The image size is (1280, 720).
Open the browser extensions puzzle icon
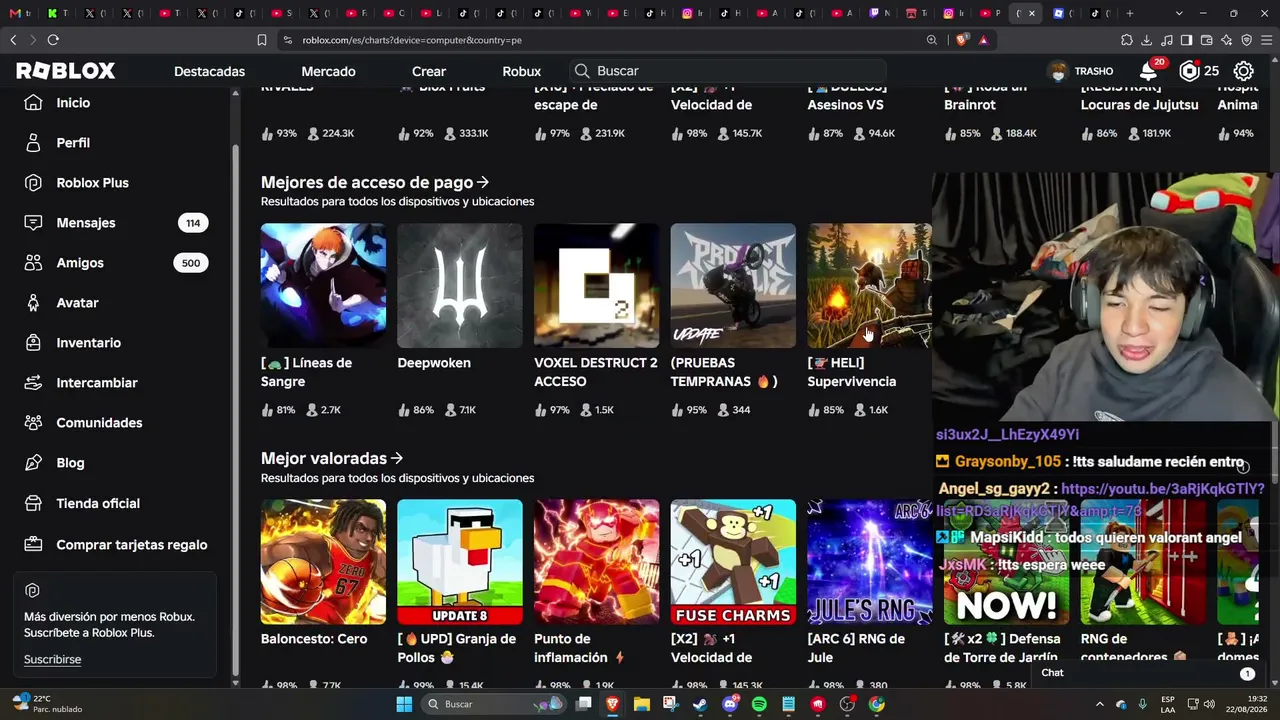[x=1127, y=40]
